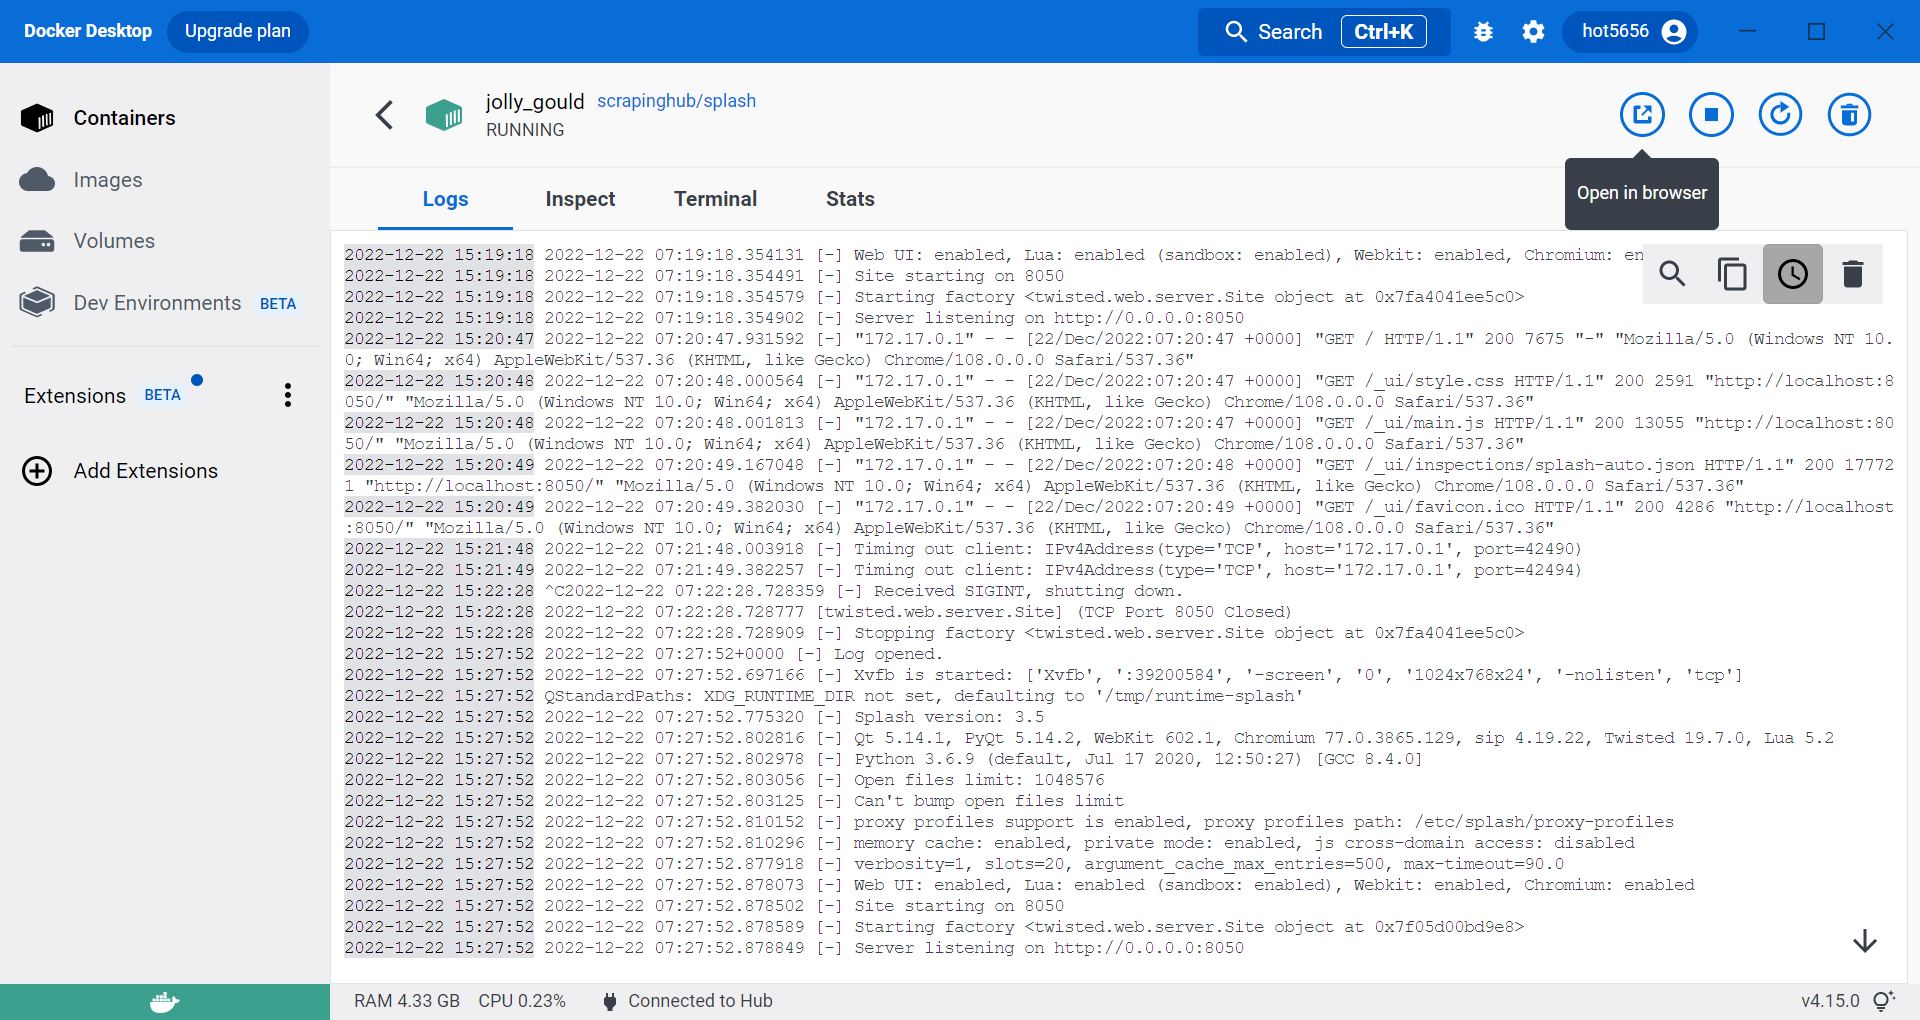Delete the jolly_gould container
The image size is (1920, 1020).
point(1849,115)
